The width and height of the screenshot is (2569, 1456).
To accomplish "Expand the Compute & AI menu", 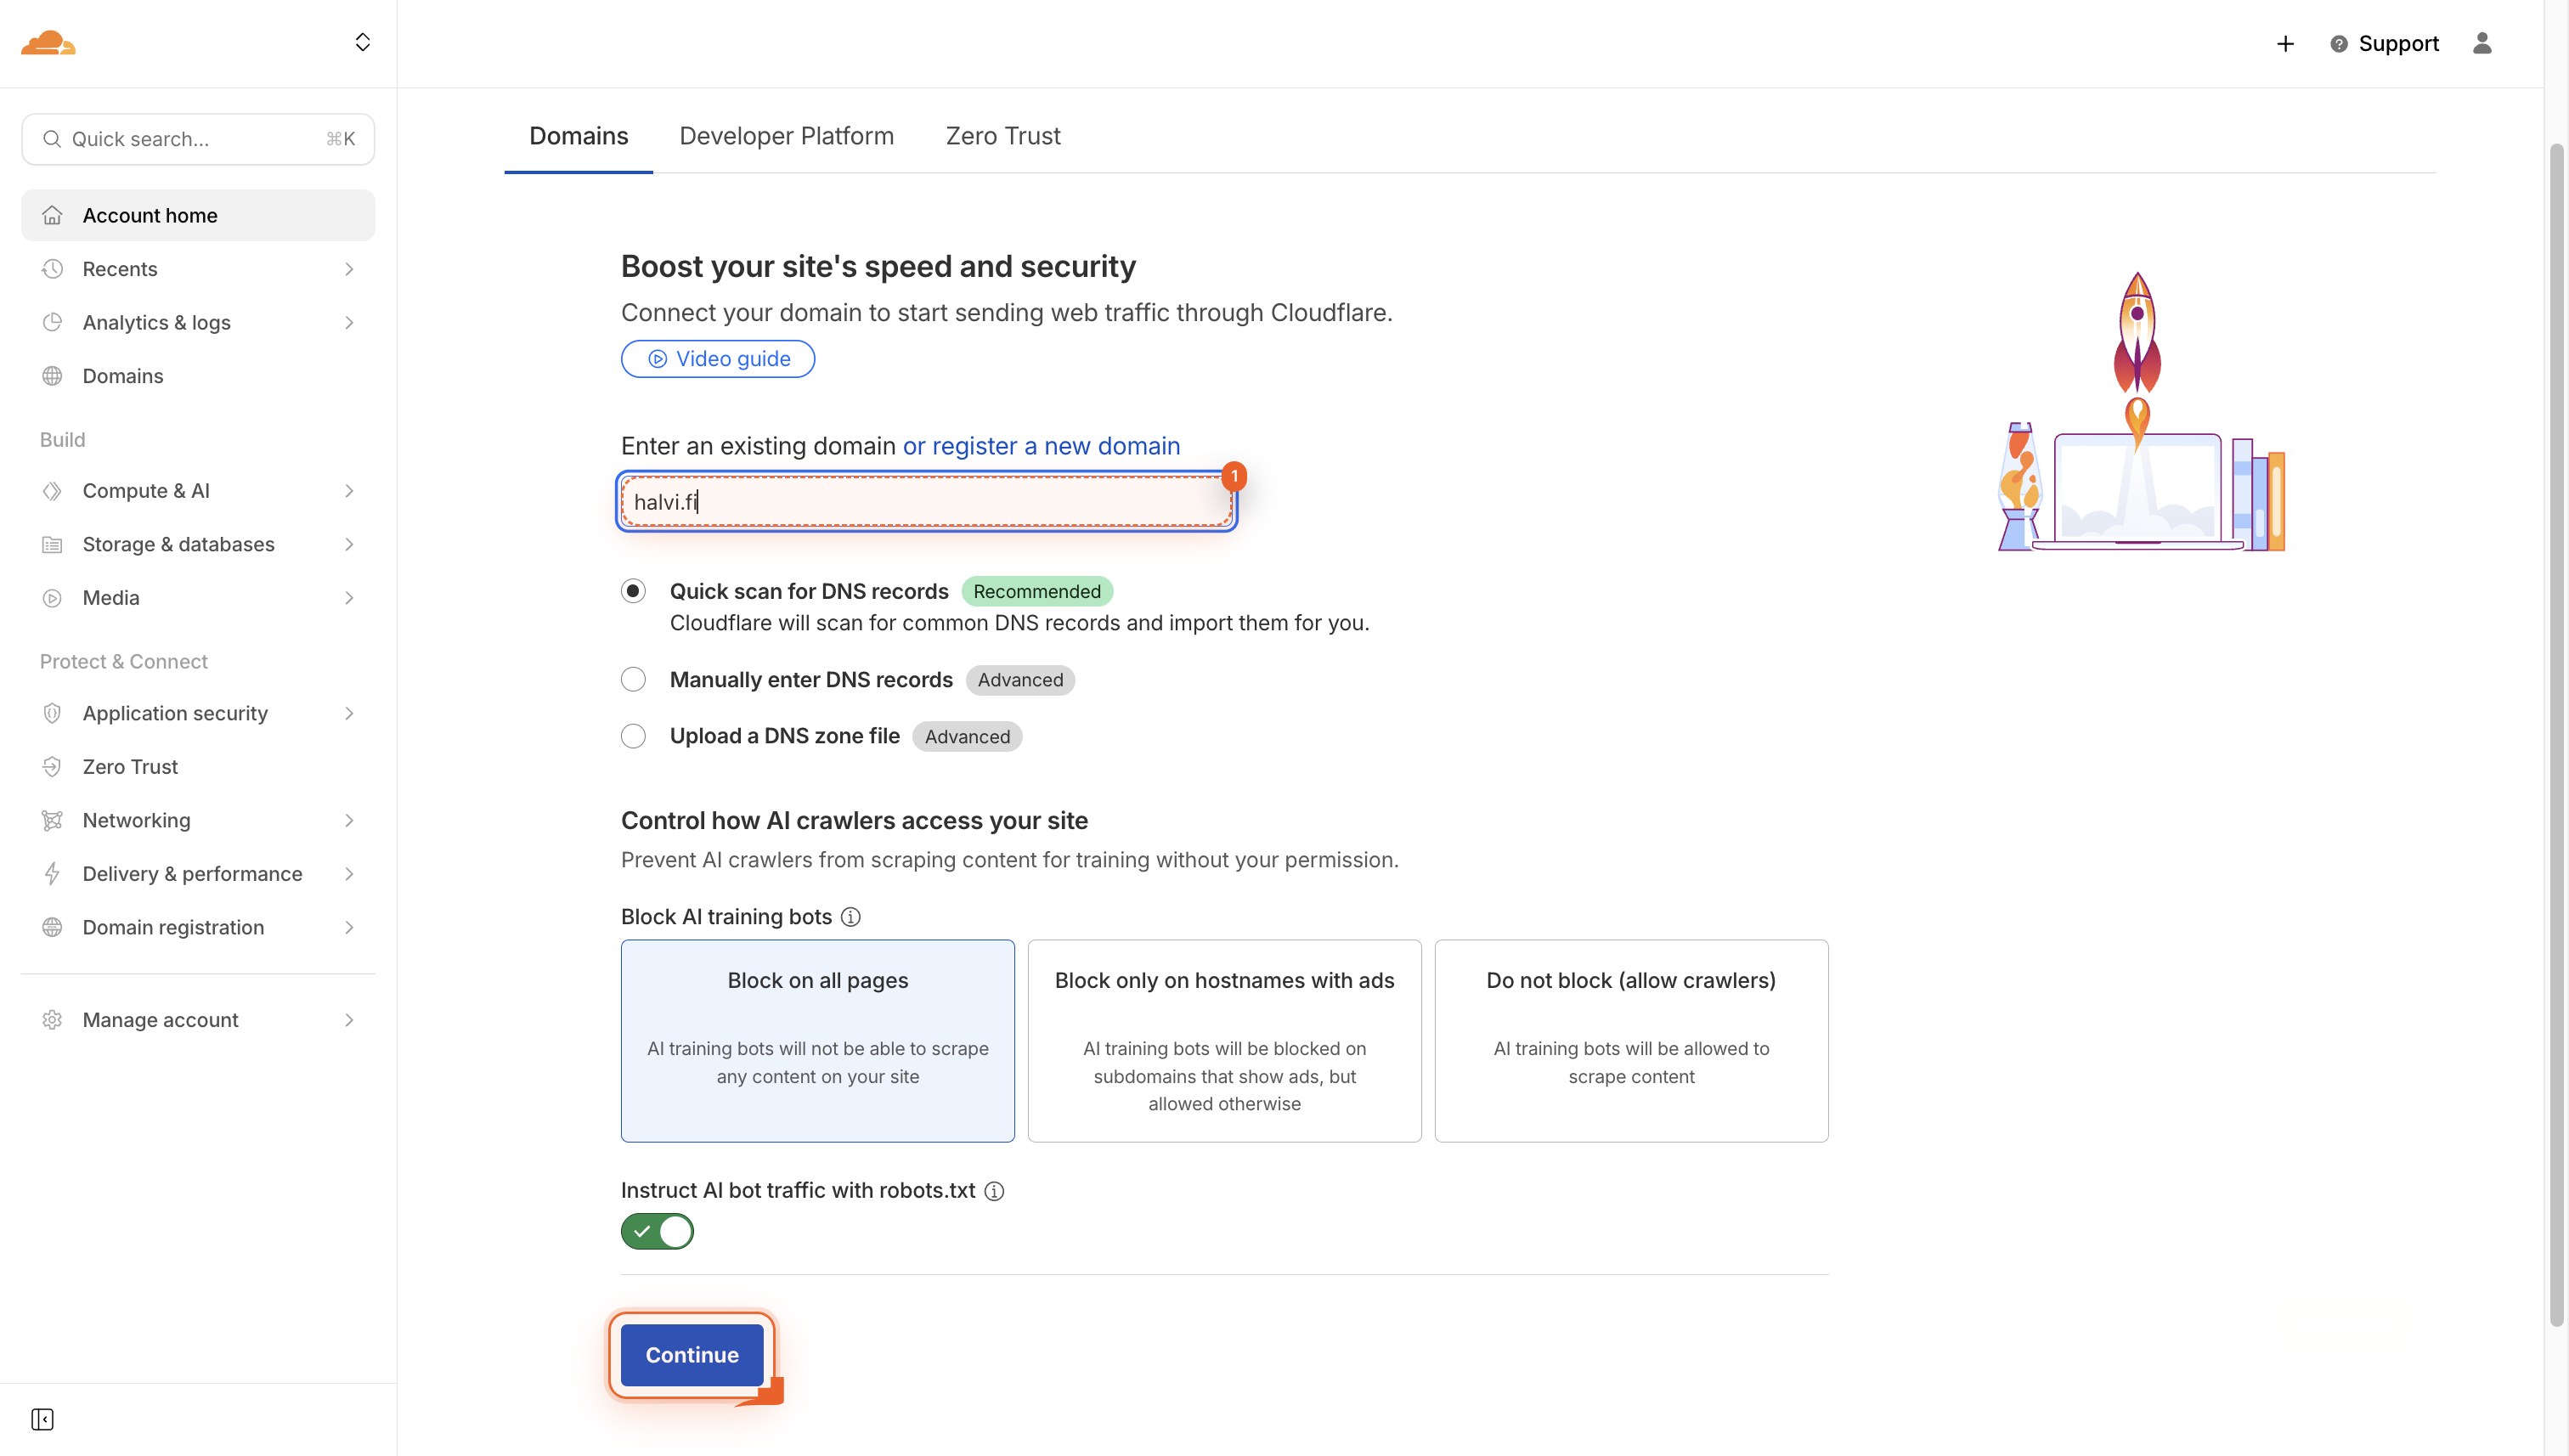I will pyautogui.click(x=348, y=491).
